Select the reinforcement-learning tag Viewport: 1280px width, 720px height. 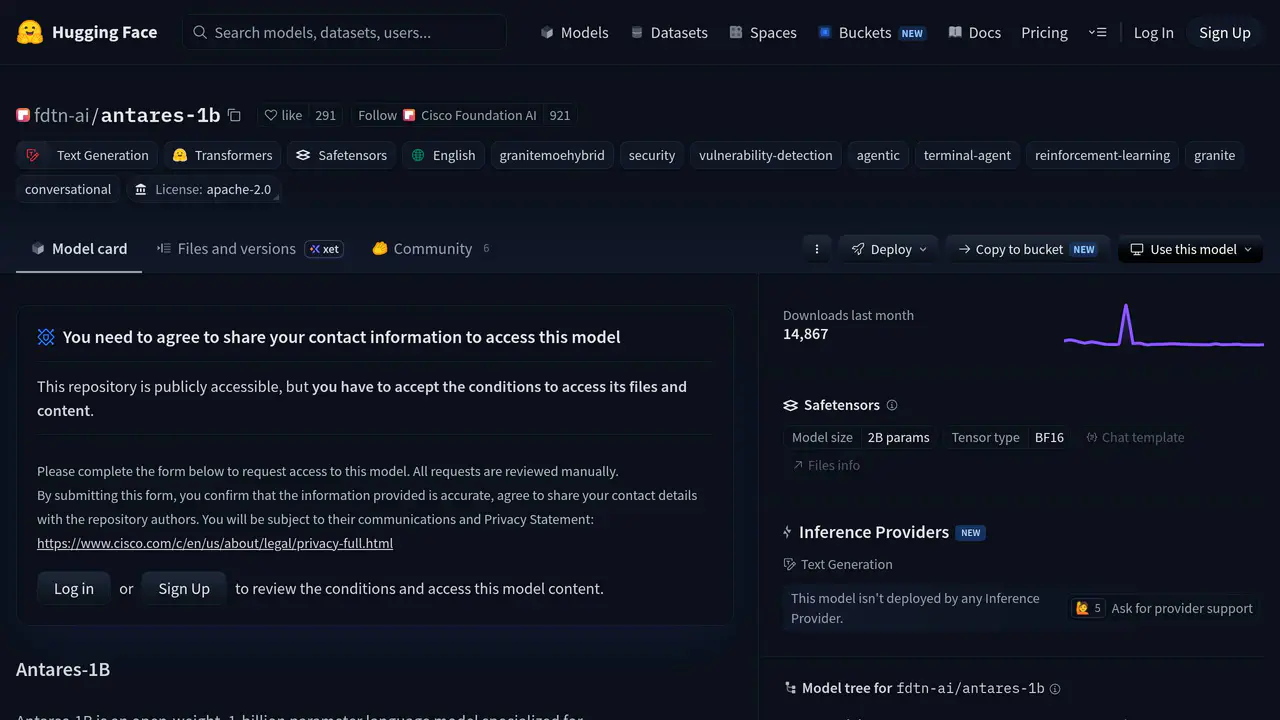(1102, 155)
